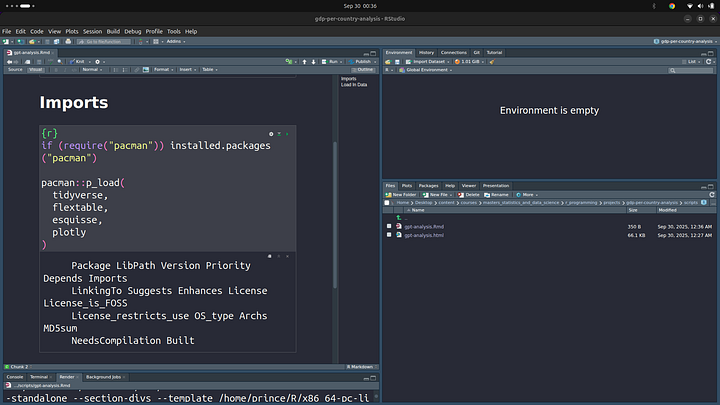720x405 pixels.
Task: Click the Environment search field
Action: [x=691, y=70]
